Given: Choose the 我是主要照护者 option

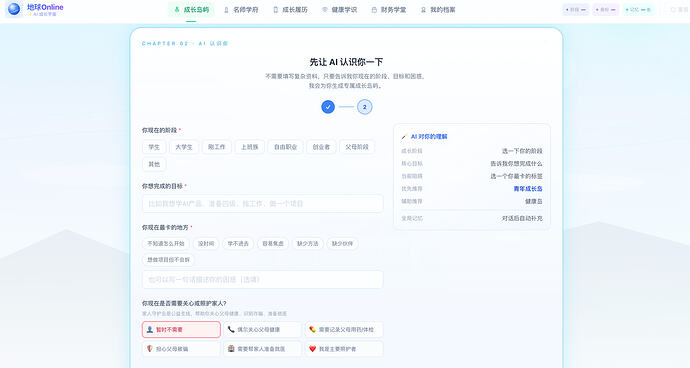Looking at the screenshot, I should point(344,349).
